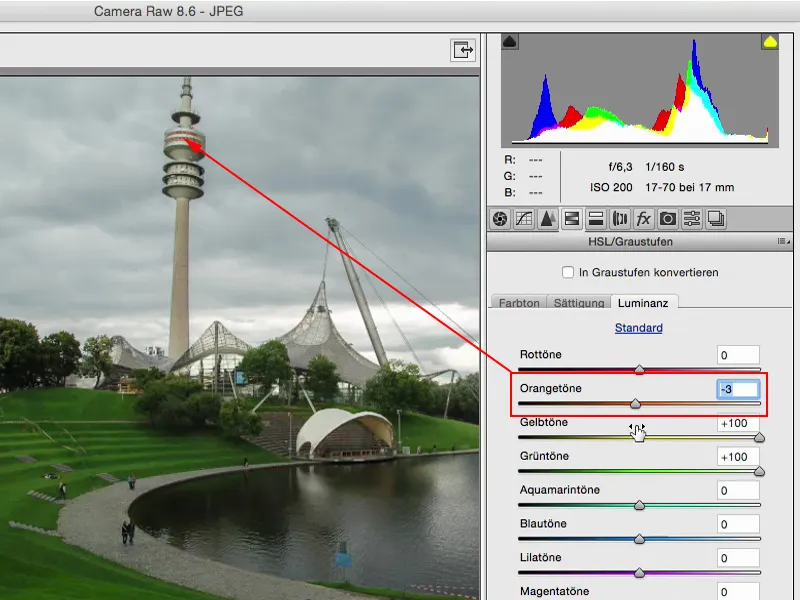This screenshot has width=800, height=600.
Task: Click the Orangetöne slider handle
Action: (x=635, y=404)
